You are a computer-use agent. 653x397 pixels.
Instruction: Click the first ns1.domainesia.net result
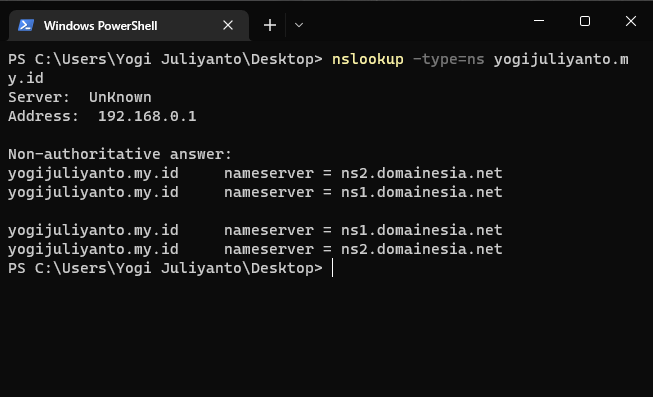[421, 192]
